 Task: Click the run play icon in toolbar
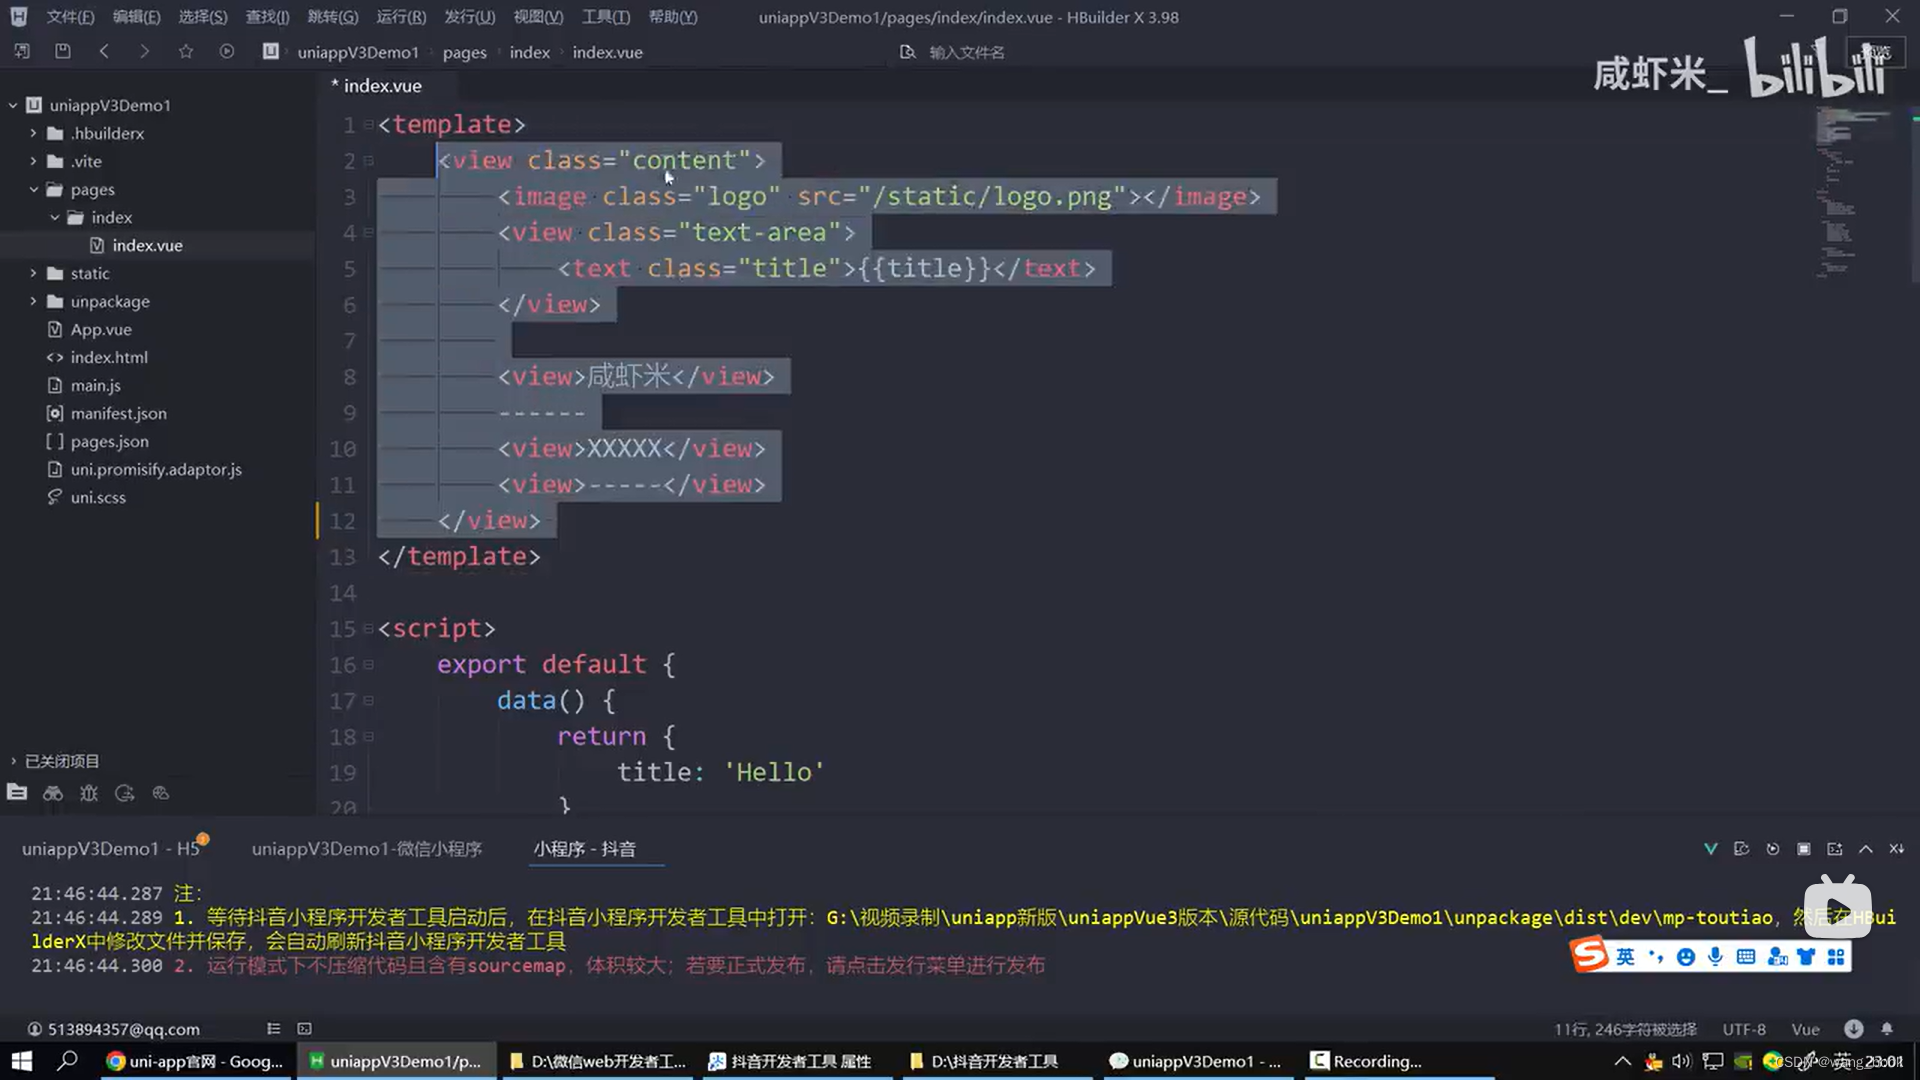227,51
